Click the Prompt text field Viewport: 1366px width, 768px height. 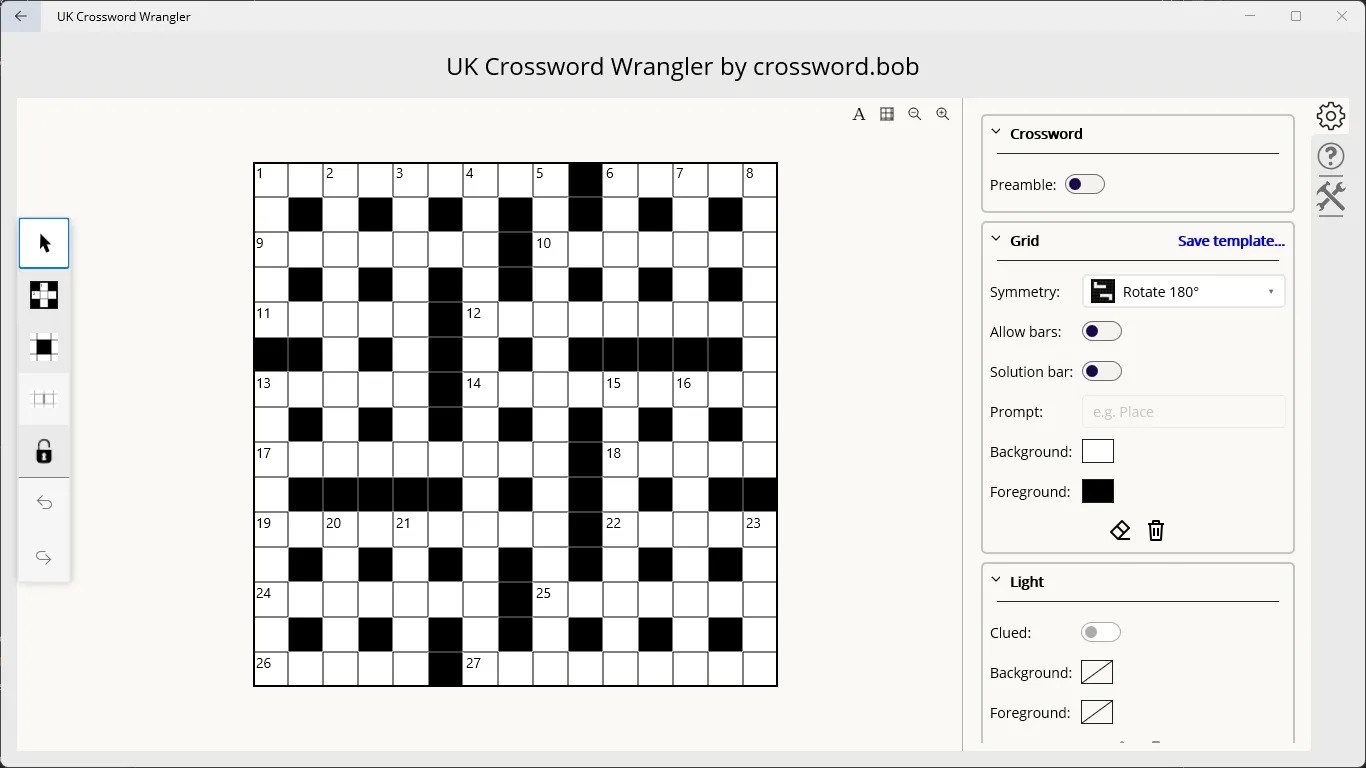(1184, 412)
